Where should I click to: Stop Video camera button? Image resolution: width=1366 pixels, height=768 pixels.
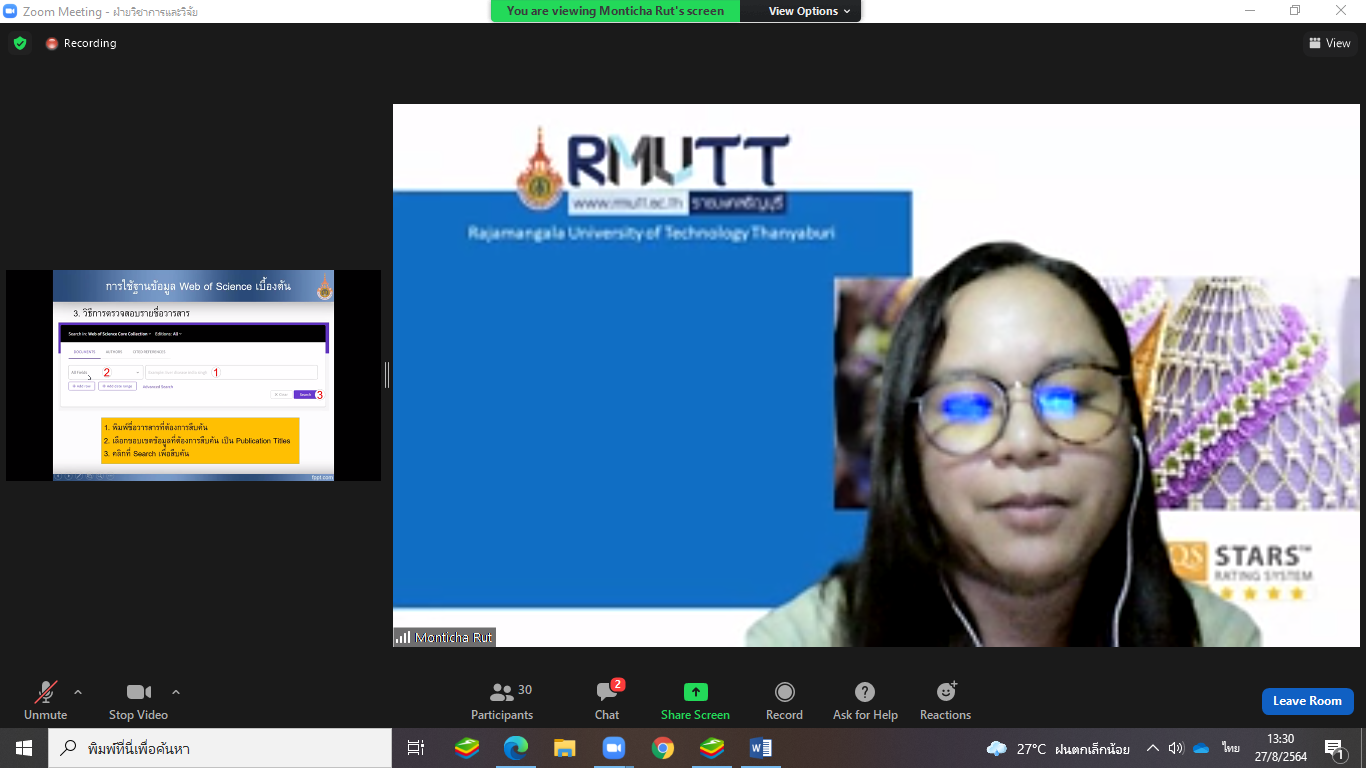click(x=138, y=700)
